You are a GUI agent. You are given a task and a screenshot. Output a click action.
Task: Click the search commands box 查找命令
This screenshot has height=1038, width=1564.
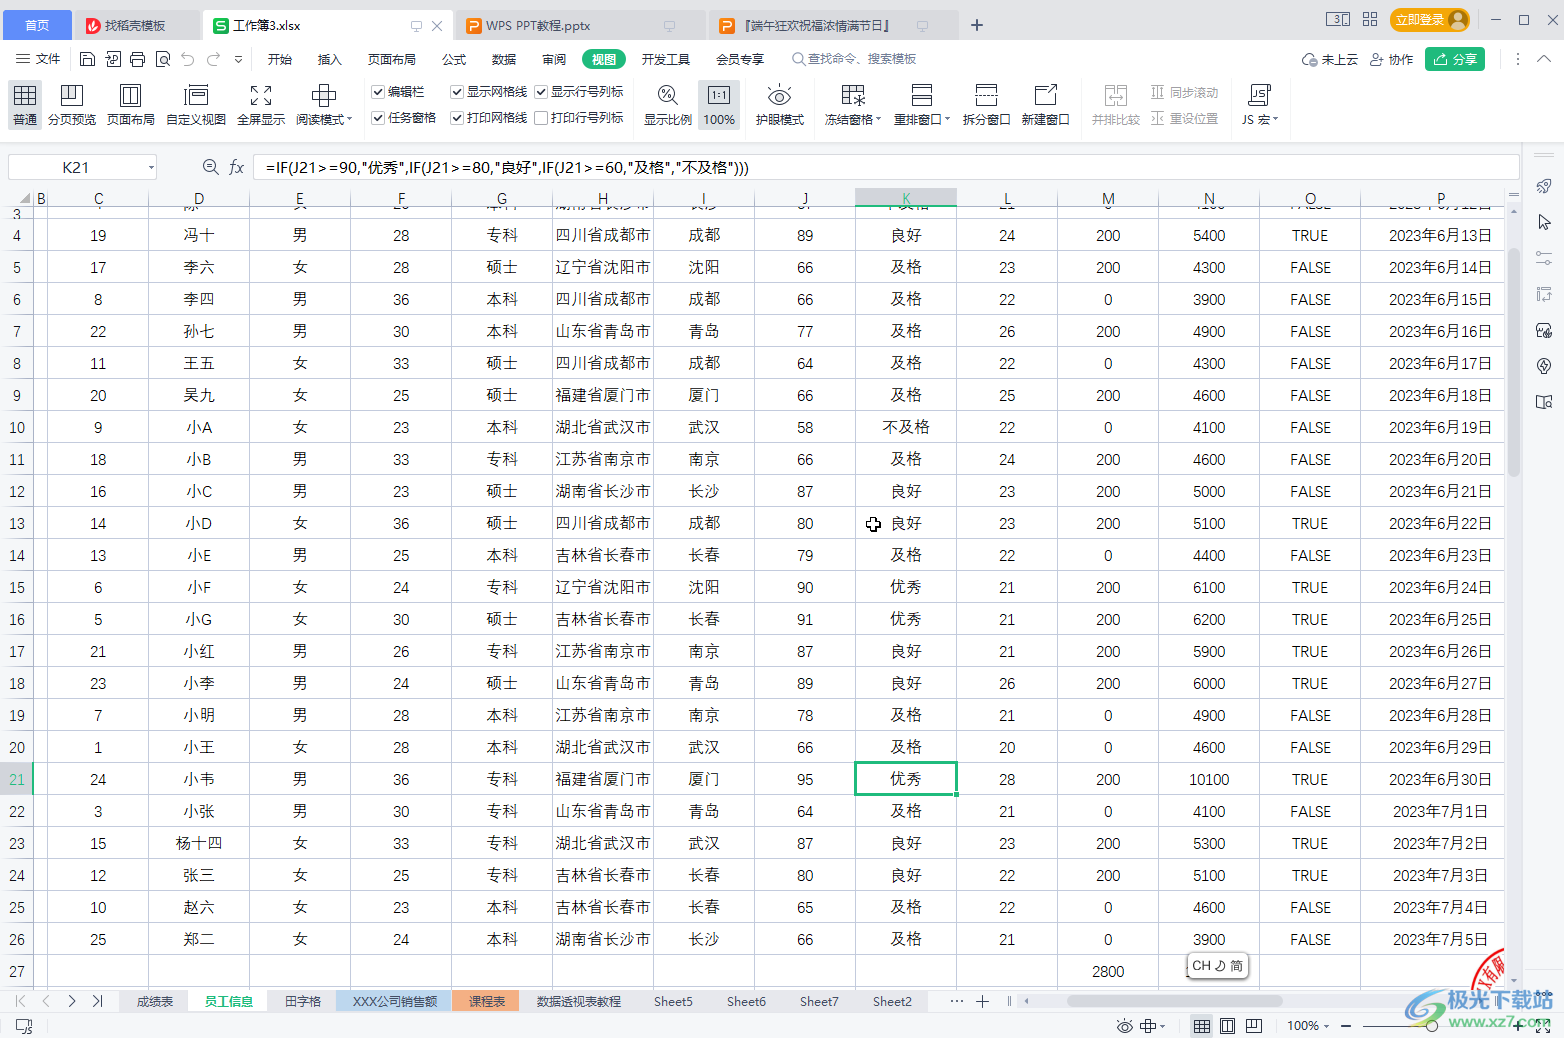coord(855,59)
